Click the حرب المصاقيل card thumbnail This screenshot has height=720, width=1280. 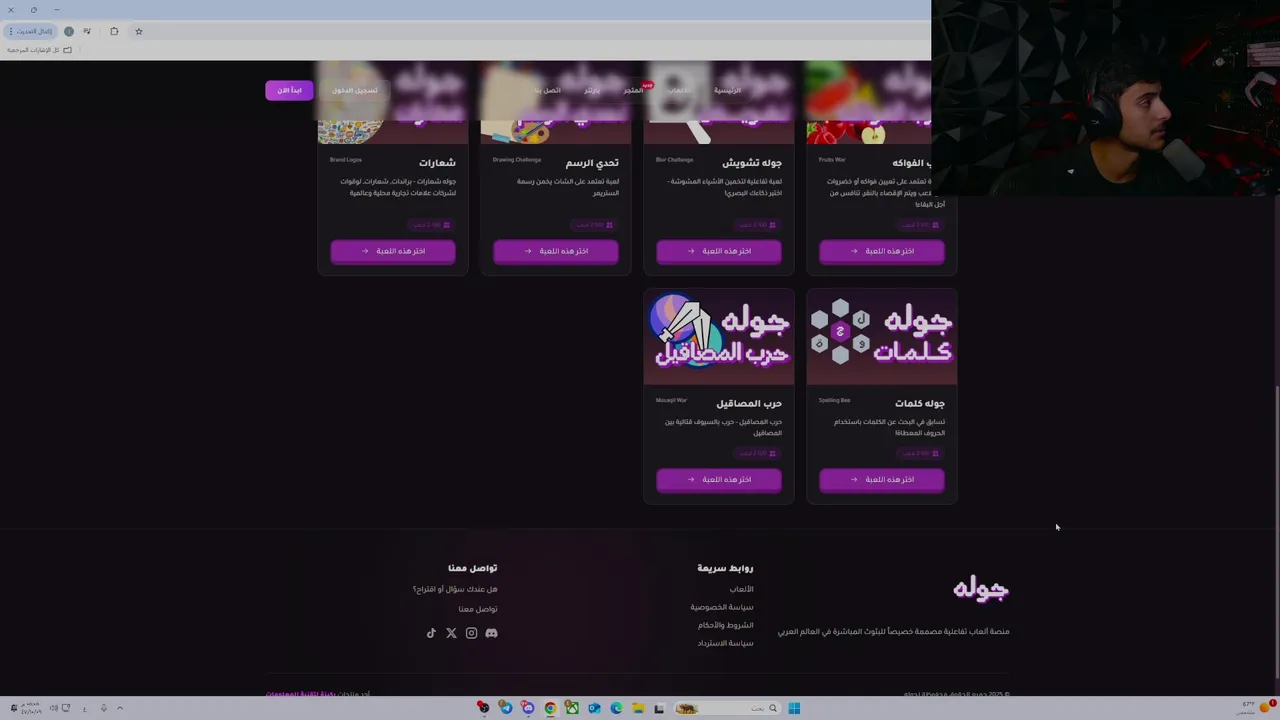click(x=718, y=337)
